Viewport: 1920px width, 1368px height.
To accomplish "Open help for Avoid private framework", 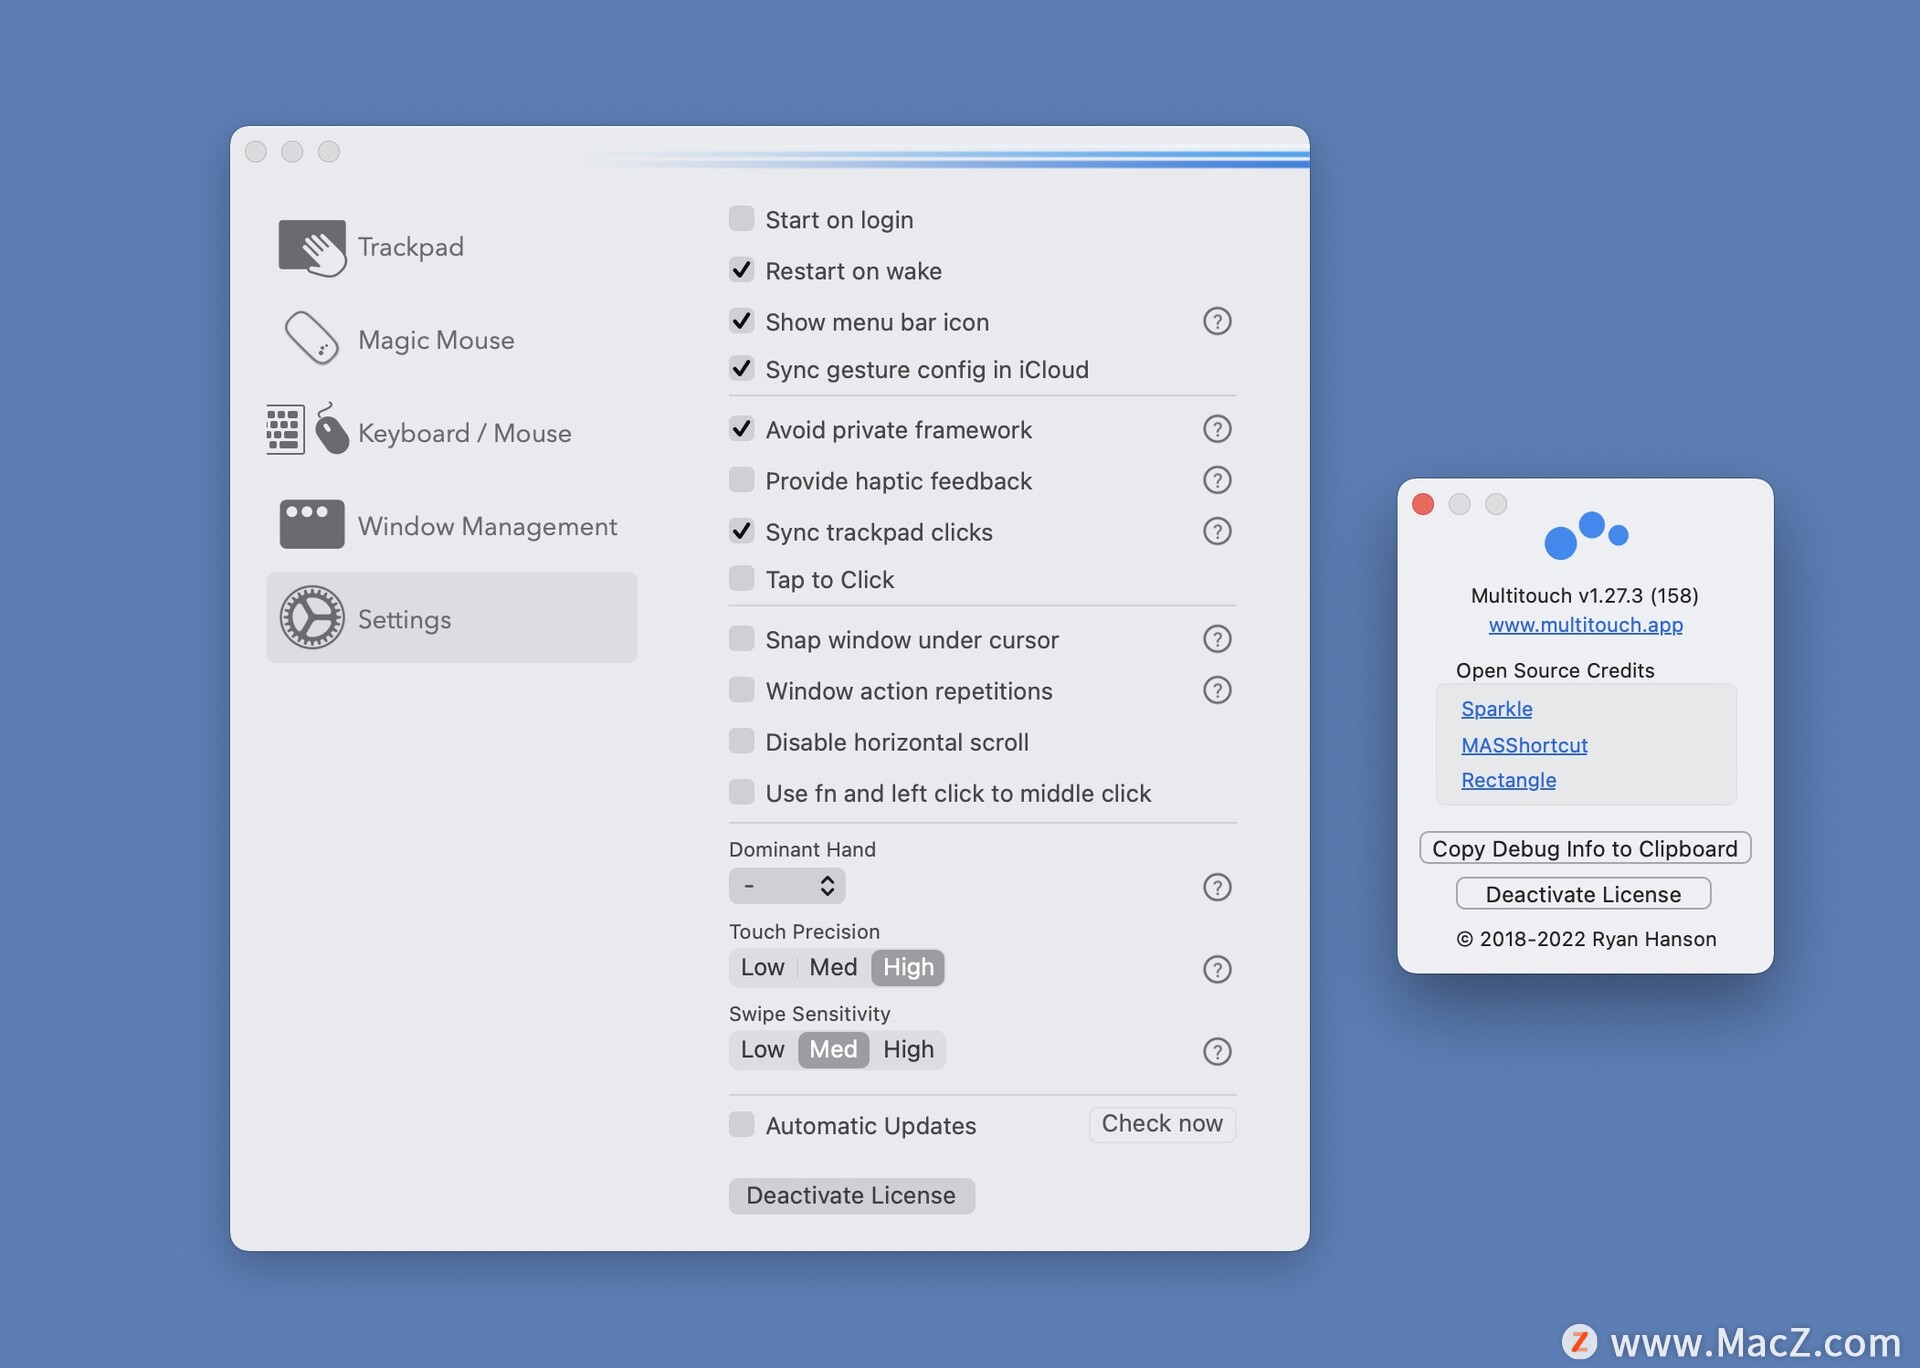I will (x=1216, y=429).
